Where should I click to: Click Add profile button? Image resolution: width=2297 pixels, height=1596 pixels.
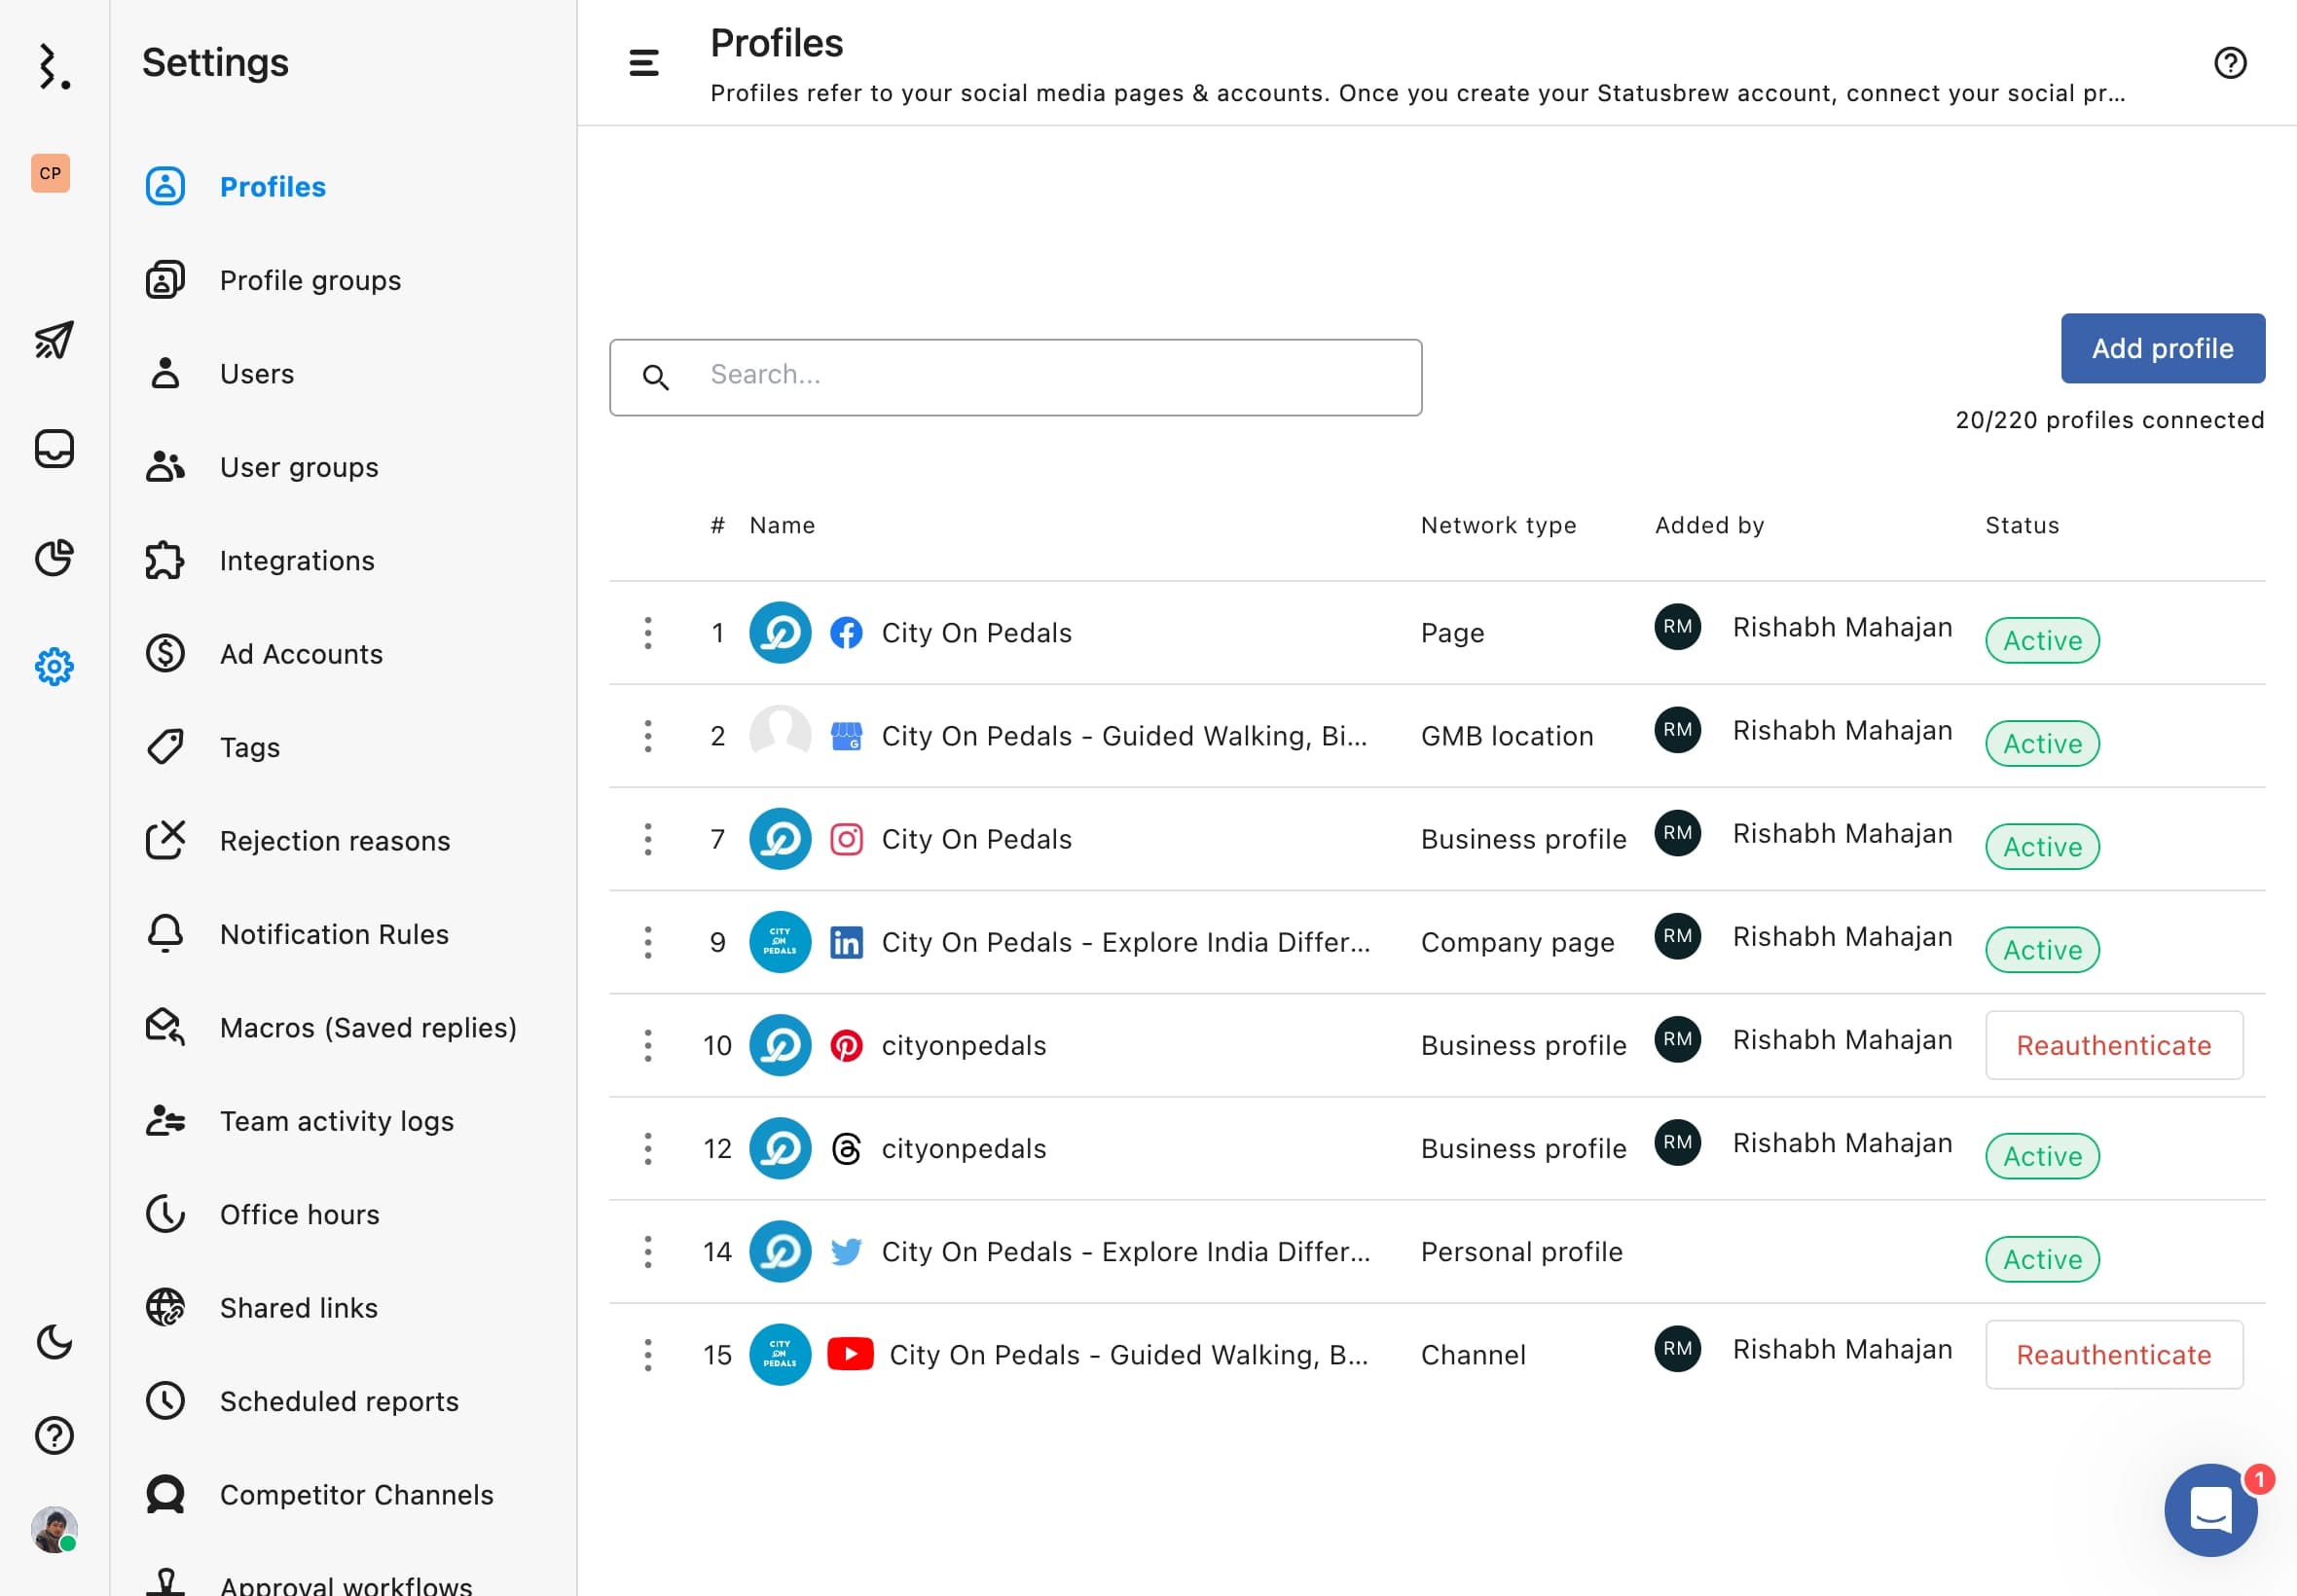pos(2163,347)
